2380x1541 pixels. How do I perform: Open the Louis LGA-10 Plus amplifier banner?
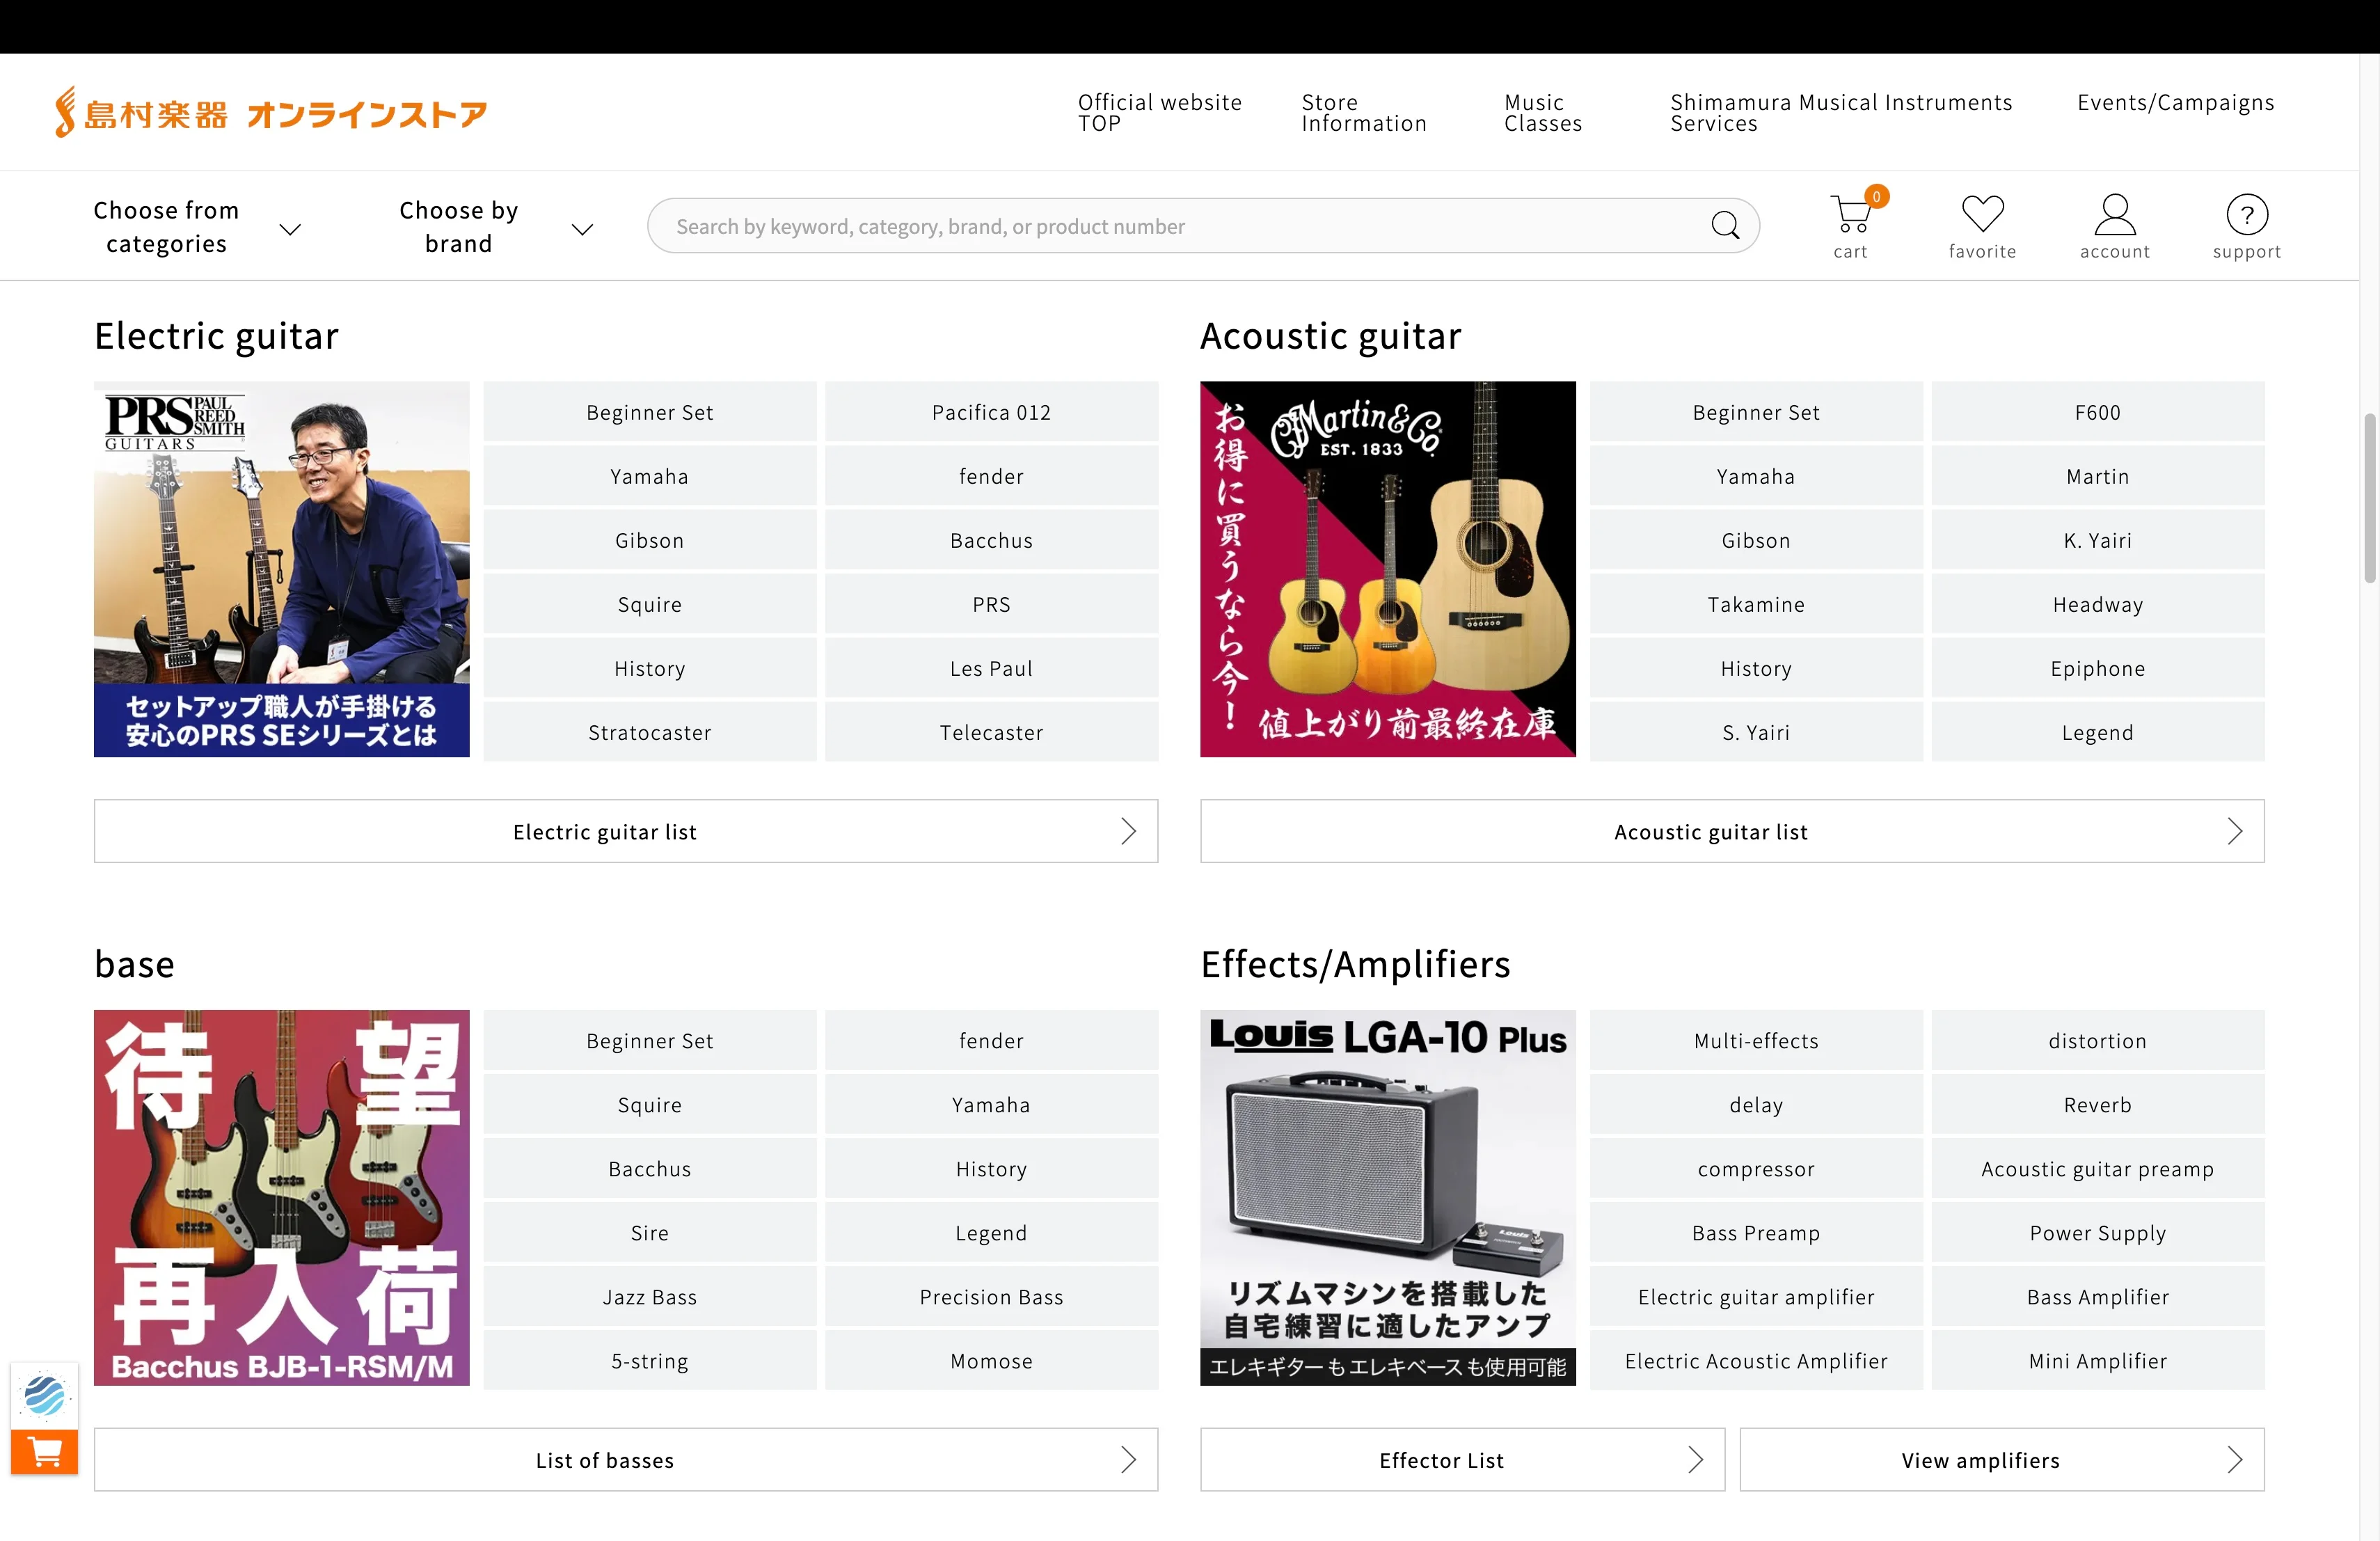pyautogui.click(x=1387, y=1197)
